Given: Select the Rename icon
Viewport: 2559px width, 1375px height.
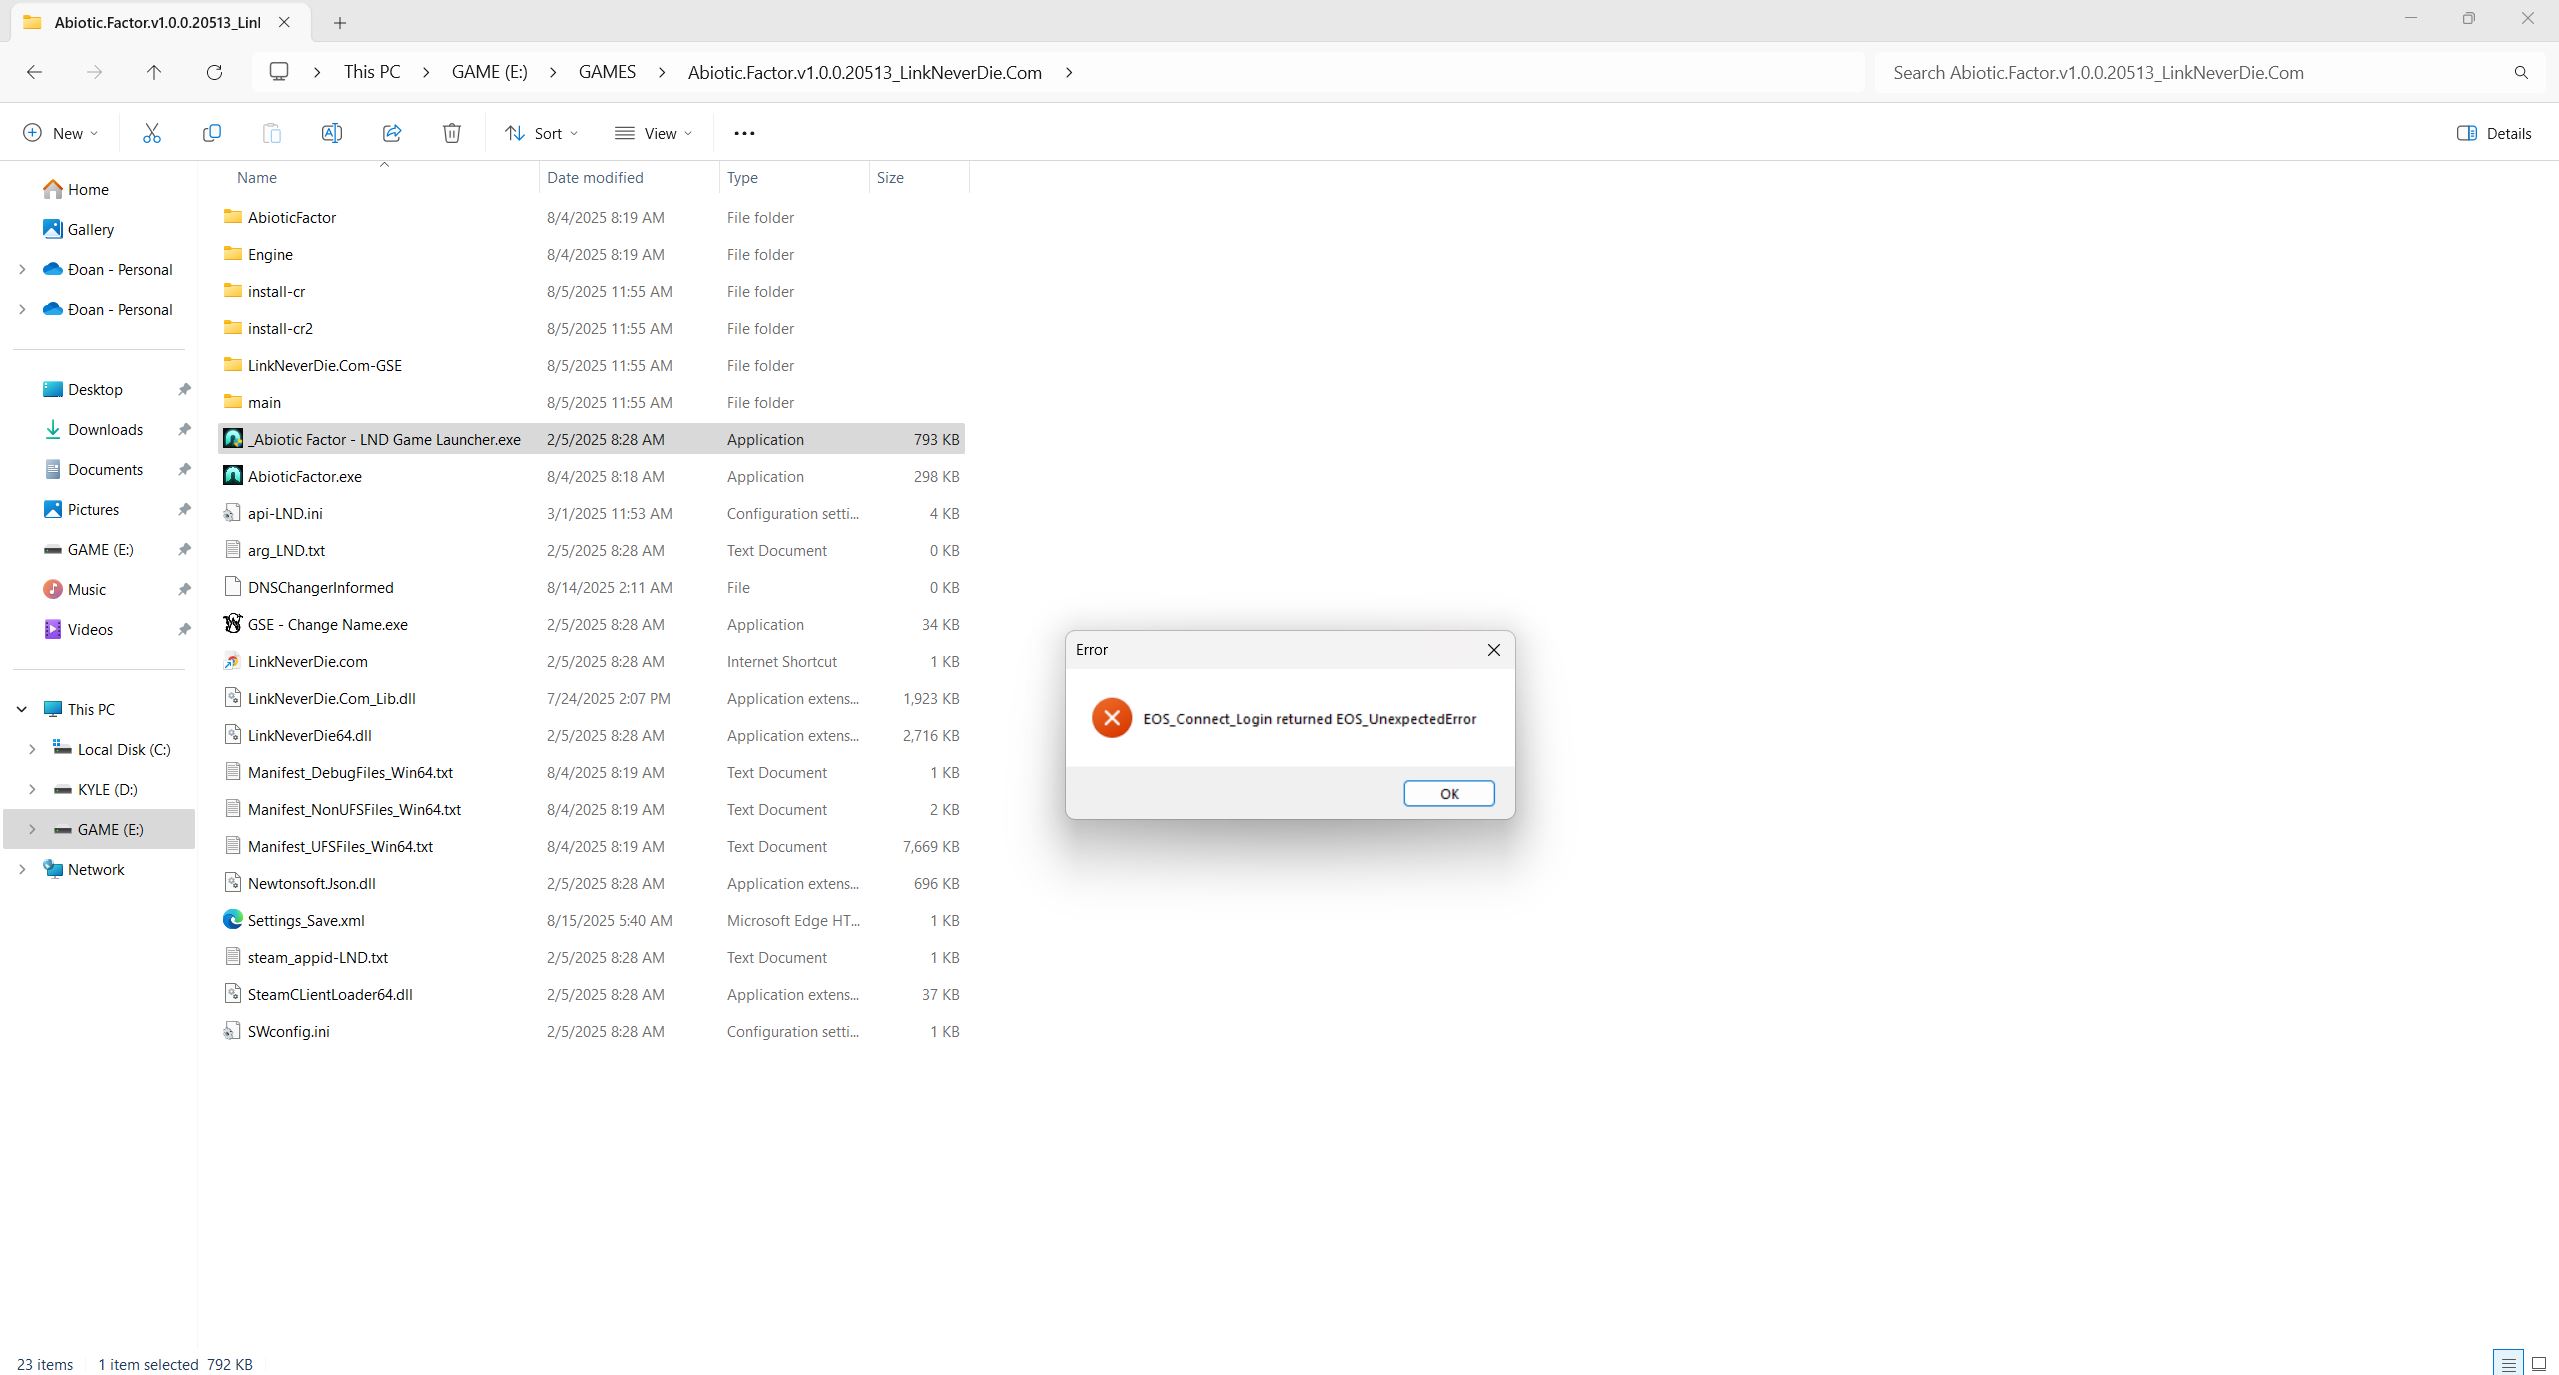Looking at the screenshot, I should [332, 132].
